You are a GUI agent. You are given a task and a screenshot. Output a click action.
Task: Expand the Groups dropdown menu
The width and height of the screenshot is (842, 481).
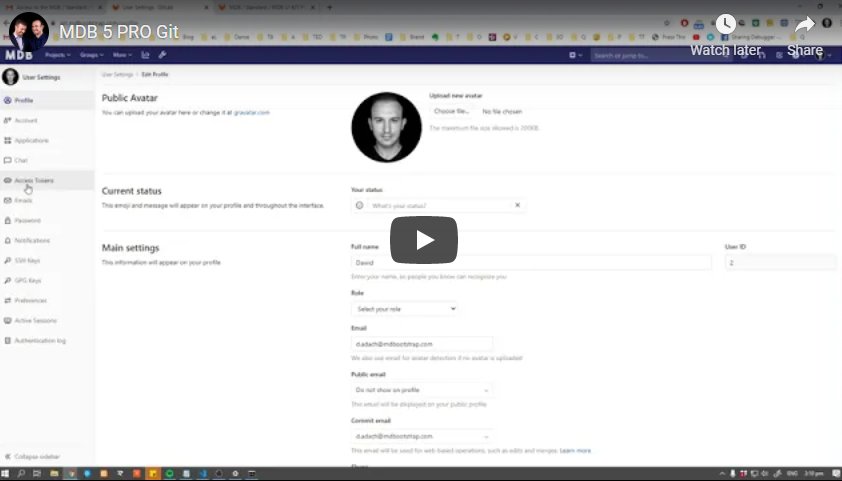click(x=92, y=55)
